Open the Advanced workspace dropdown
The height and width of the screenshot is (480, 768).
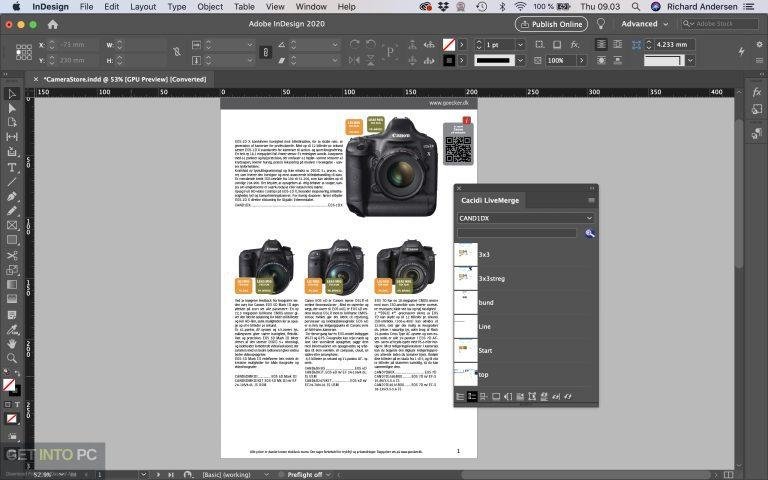pos(644,24)
